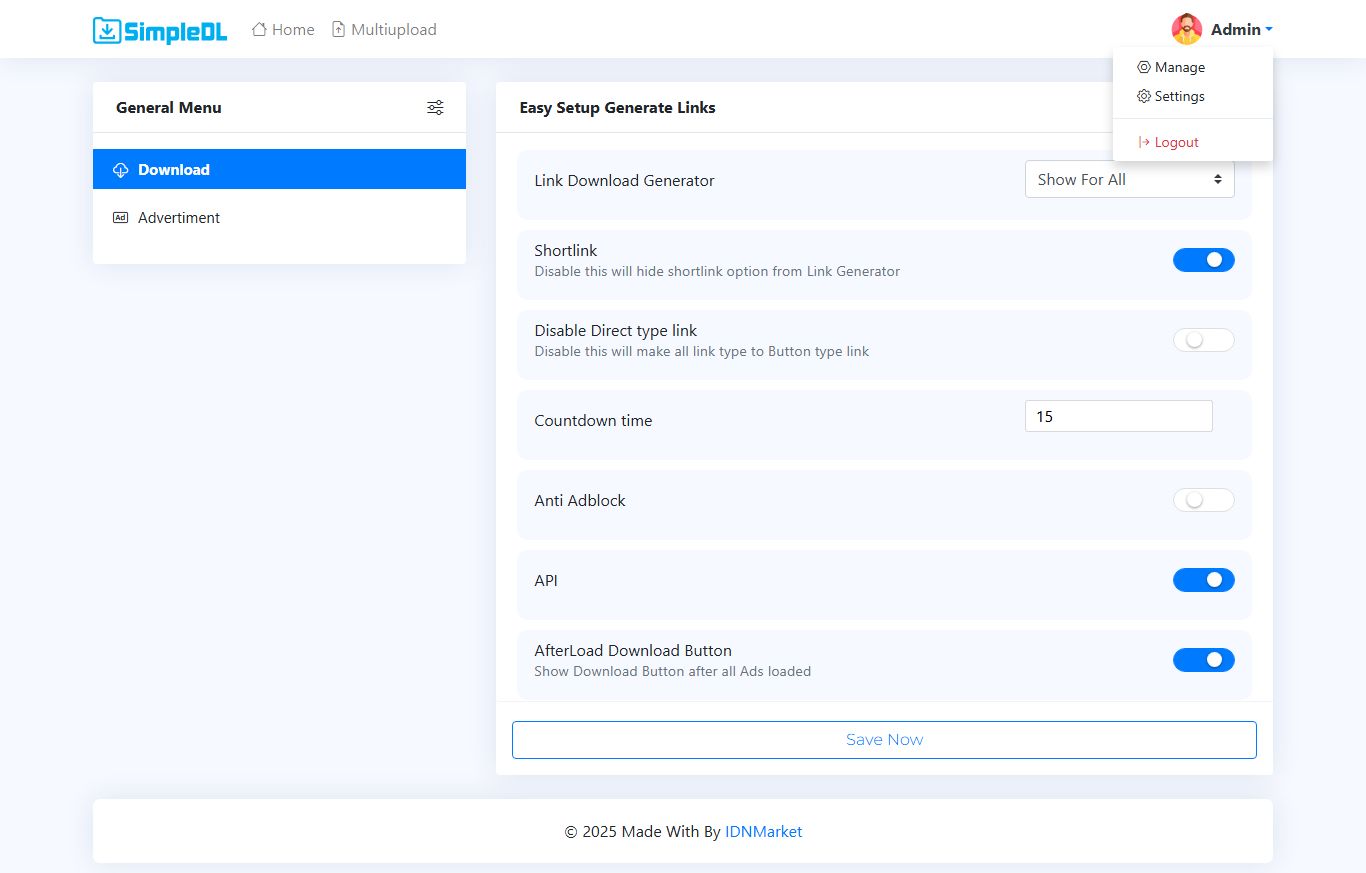
Task: Click the SimpleDL logo icon
Action: coord(107,30)
